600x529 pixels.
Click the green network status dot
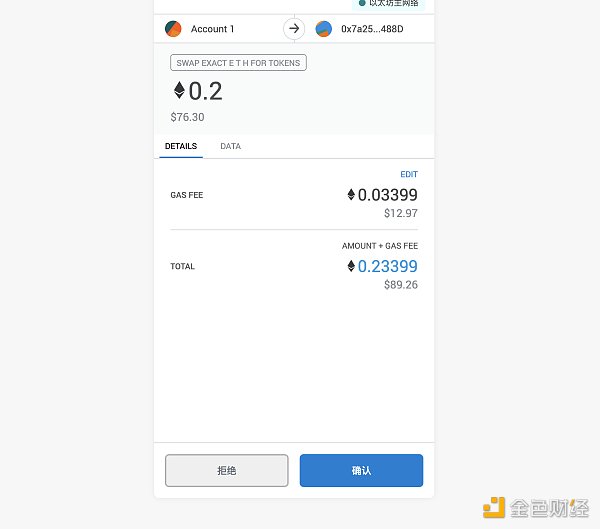point(362,3)
